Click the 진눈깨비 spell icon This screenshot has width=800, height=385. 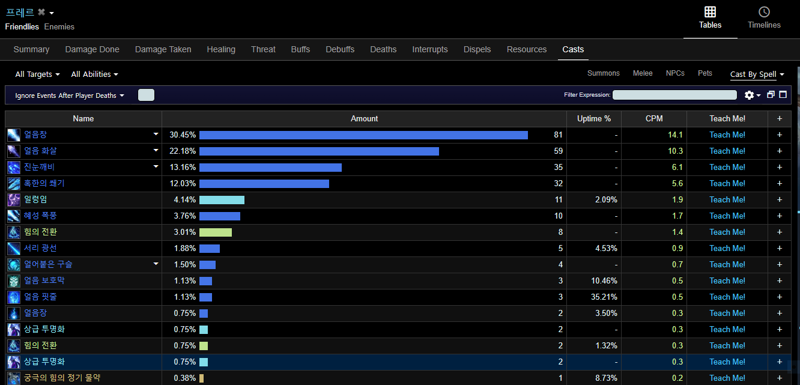click(14, 167)
